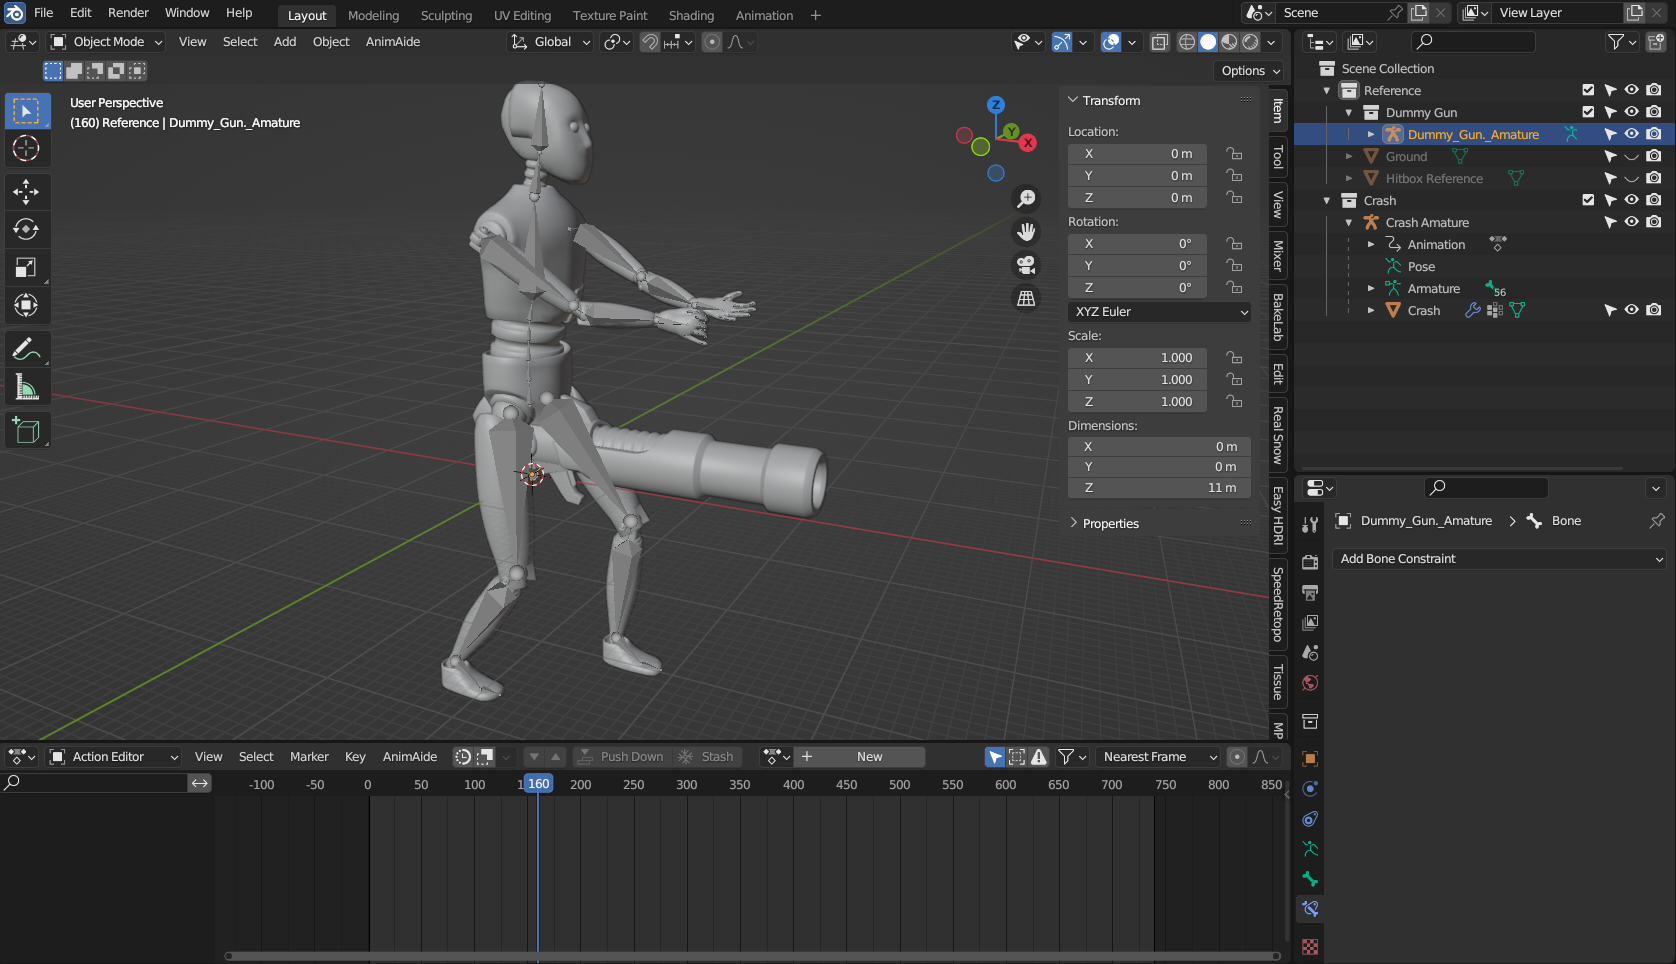1676x964 pixels.
Task: Click the Scale X value field
Action: pyautogui.click(x=1137, y=358)
